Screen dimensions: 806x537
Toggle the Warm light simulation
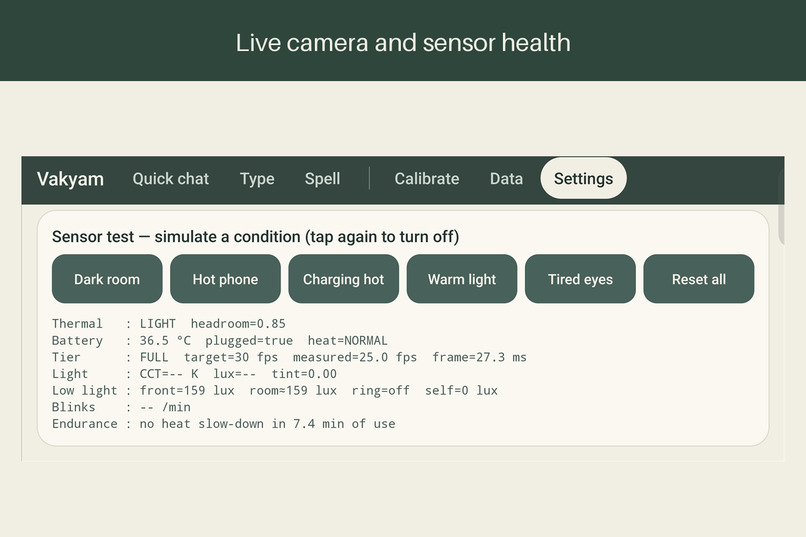click(462, 279)
